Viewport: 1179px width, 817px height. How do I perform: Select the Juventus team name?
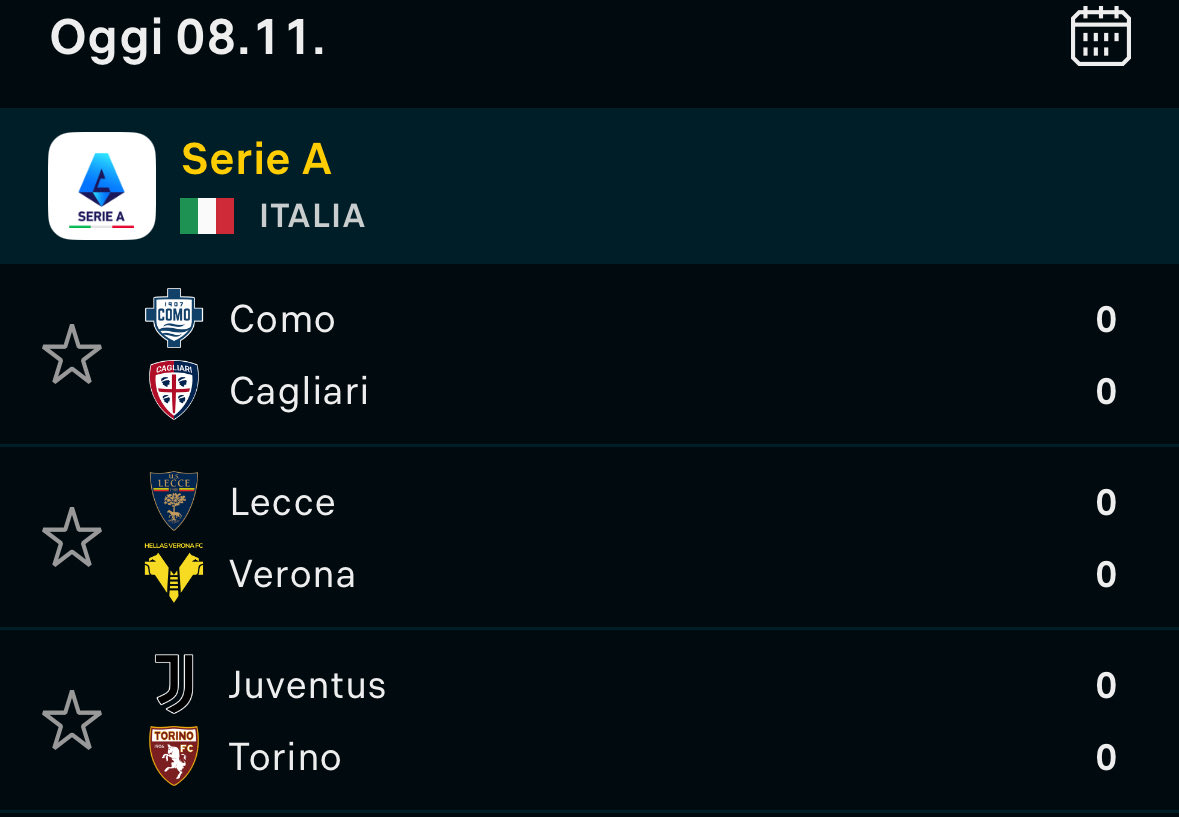point(307,685)
